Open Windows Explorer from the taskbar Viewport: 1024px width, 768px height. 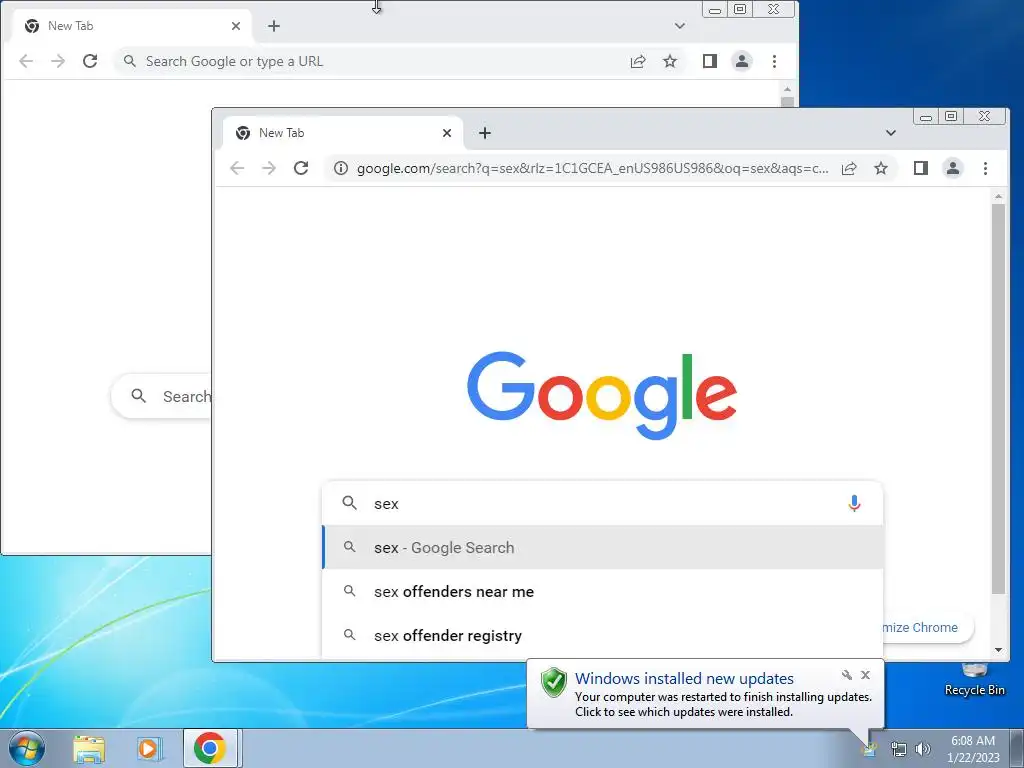pyautogui.click(x=89, y=748)
